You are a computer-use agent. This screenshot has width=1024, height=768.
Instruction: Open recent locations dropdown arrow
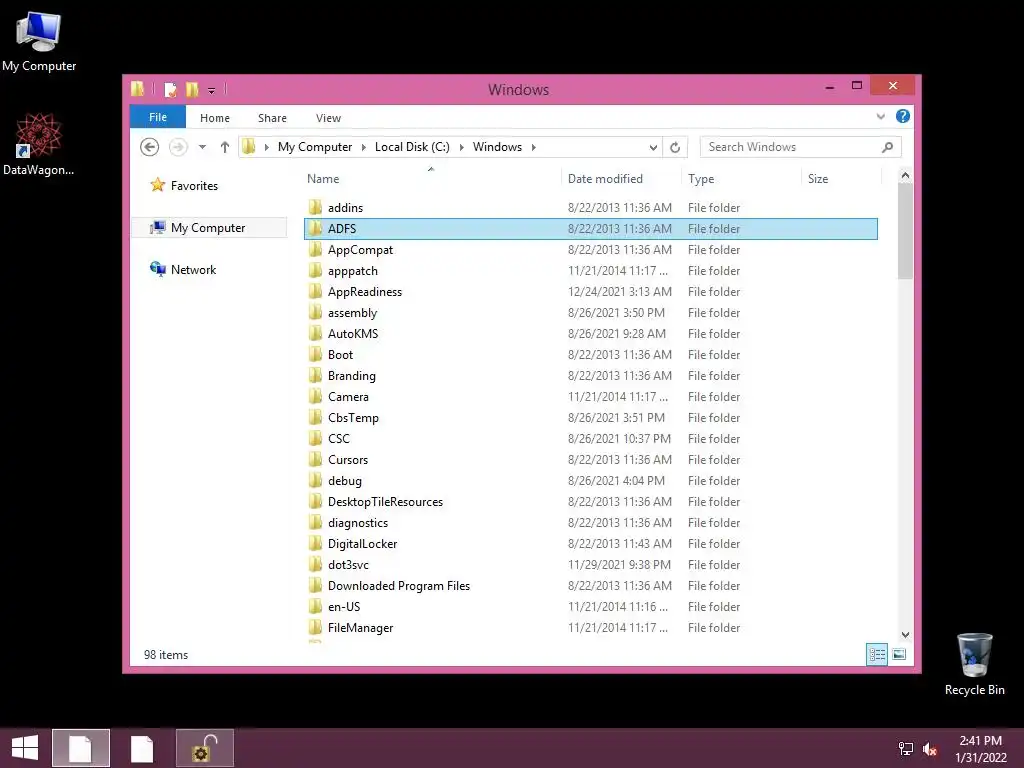coord(202,147)
